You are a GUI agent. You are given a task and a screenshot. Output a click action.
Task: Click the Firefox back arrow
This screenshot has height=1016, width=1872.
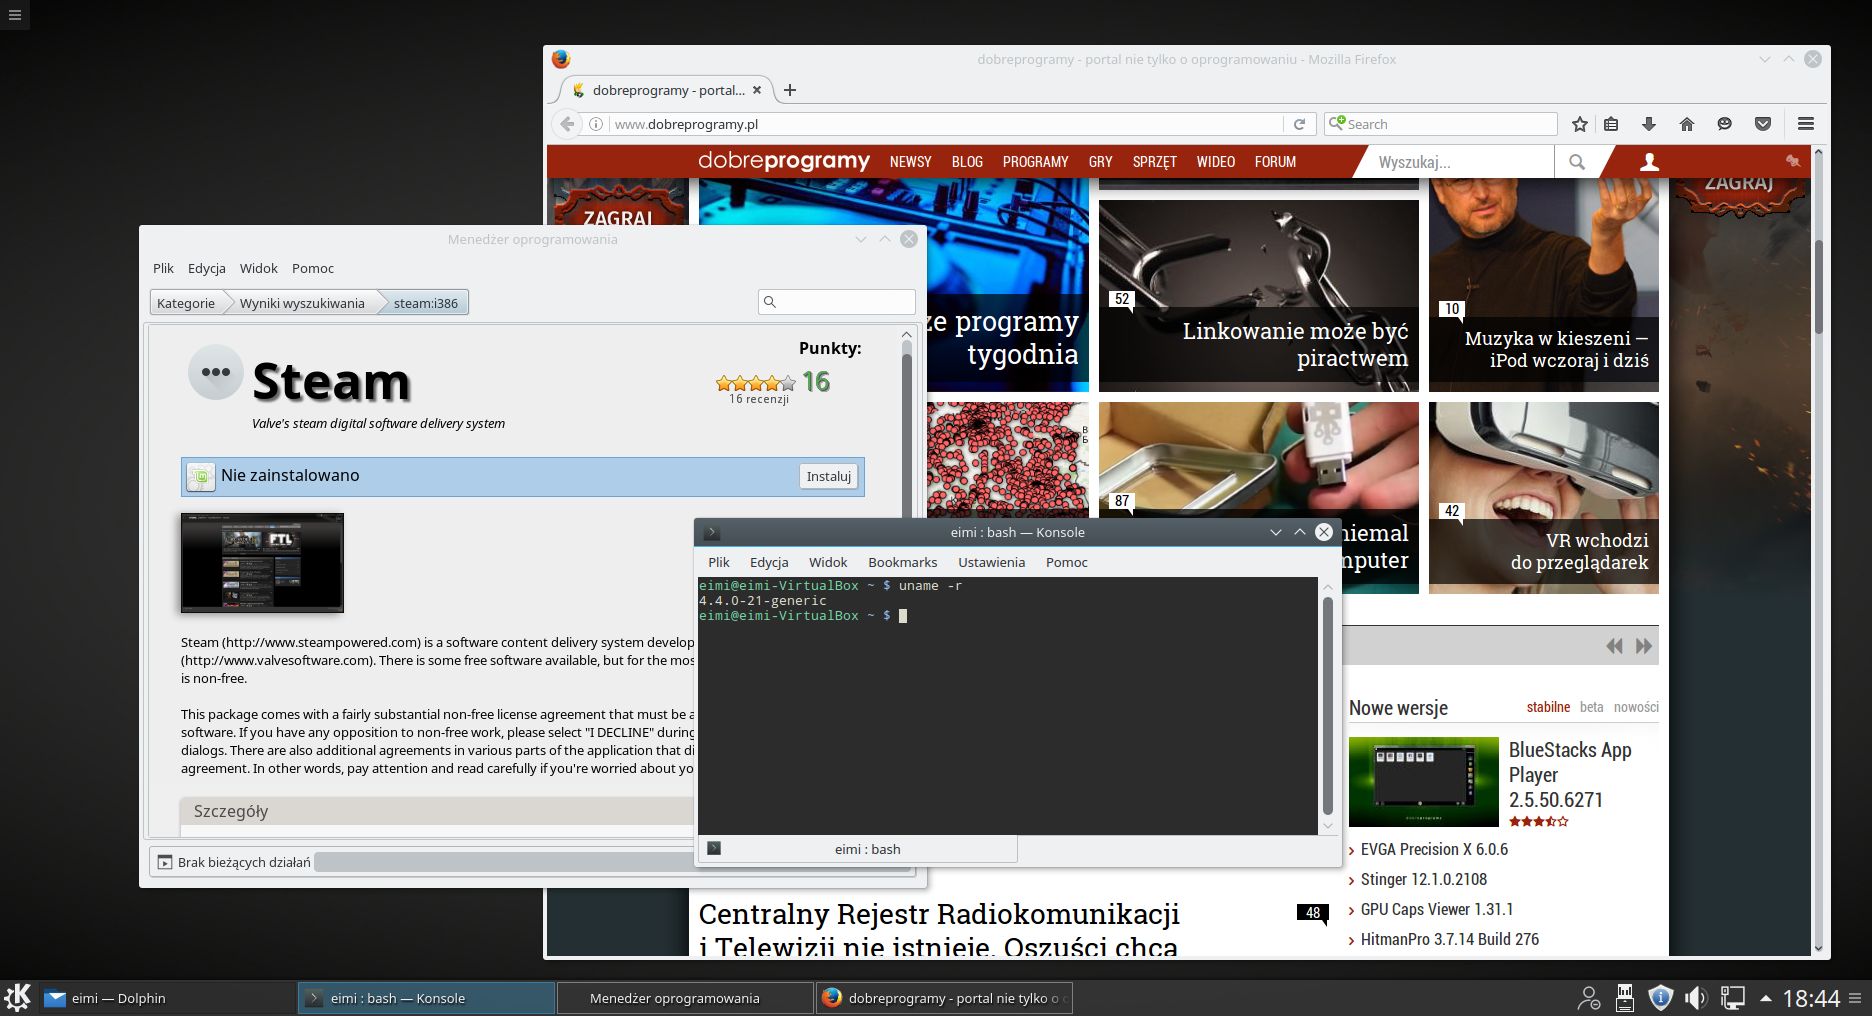[x=567, y=124]
